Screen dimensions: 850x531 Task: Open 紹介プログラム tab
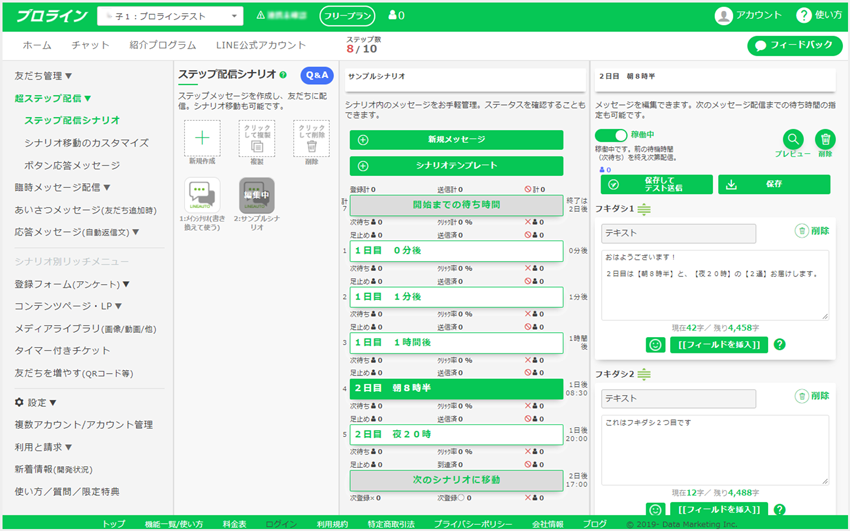[x=163, y=46]
